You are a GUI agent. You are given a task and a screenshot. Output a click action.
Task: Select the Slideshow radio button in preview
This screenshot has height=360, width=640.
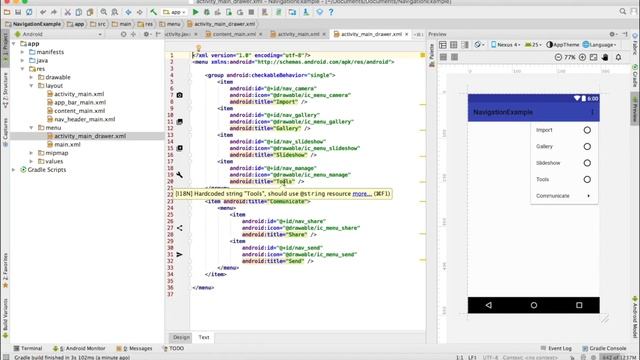587,163
